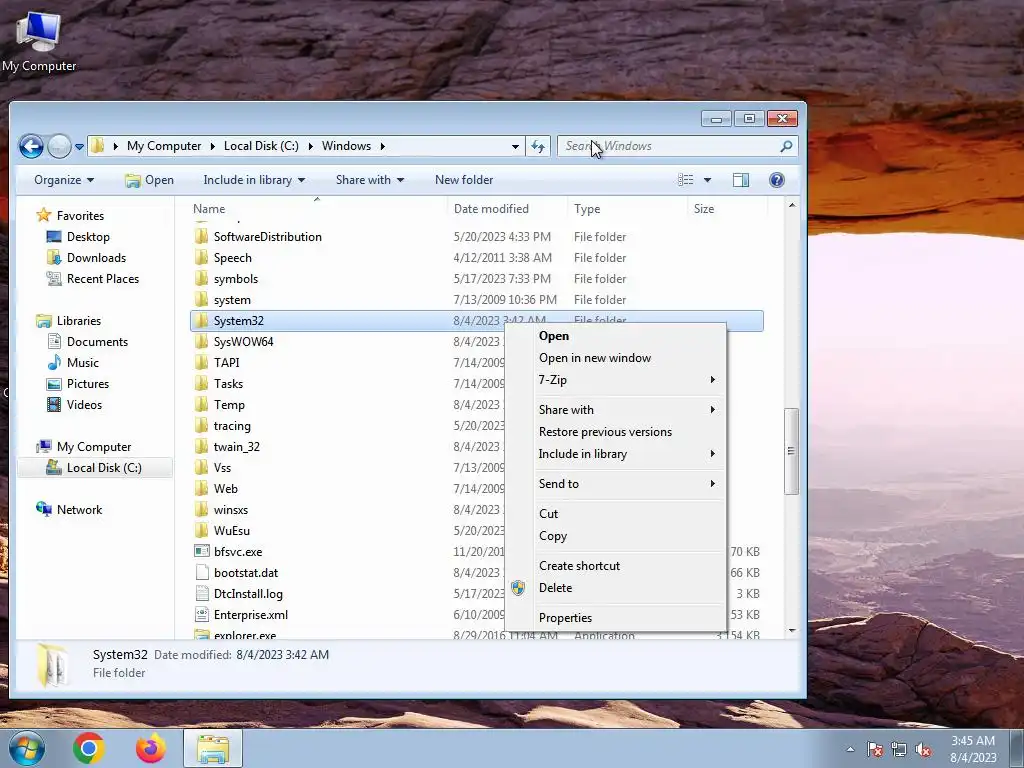Select Network in navigation pane
1024x768 pixels.
69,509
